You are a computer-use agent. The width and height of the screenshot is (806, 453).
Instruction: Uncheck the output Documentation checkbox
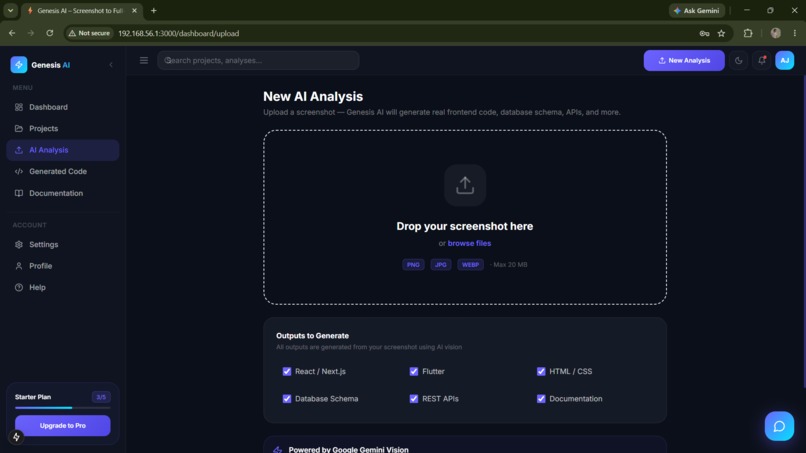pos(541,398)
